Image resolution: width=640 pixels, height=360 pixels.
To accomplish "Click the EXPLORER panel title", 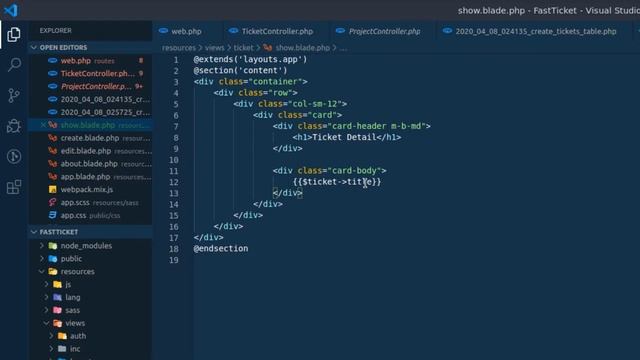I will [56, 31].
